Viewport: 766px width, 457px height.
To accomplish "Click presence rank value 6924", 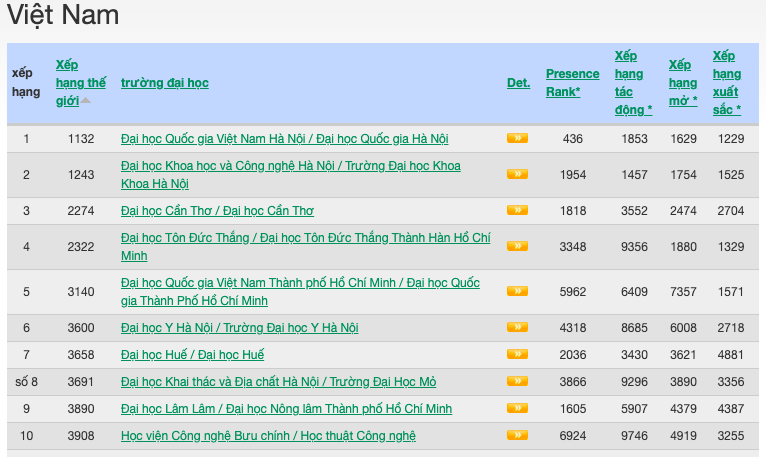I will click(573, 435).
